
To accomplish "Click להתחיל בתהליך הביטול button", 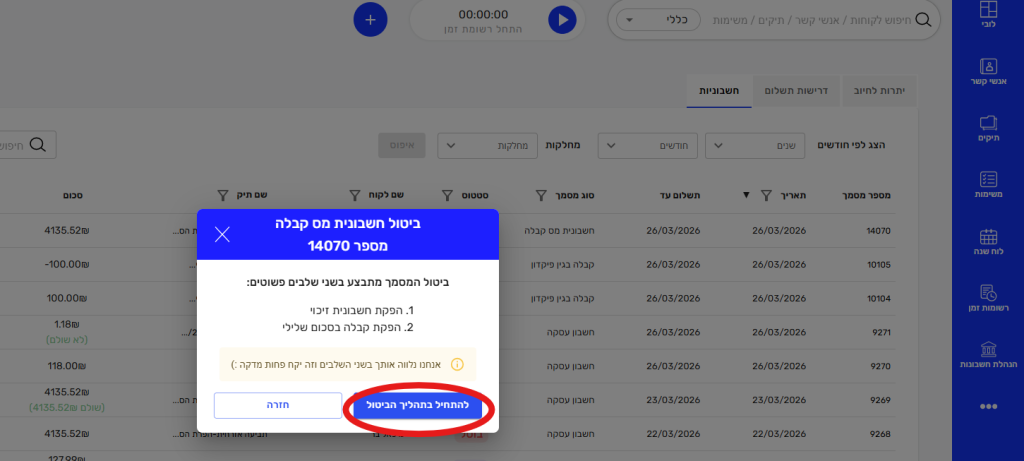I will tap(418, 406).
